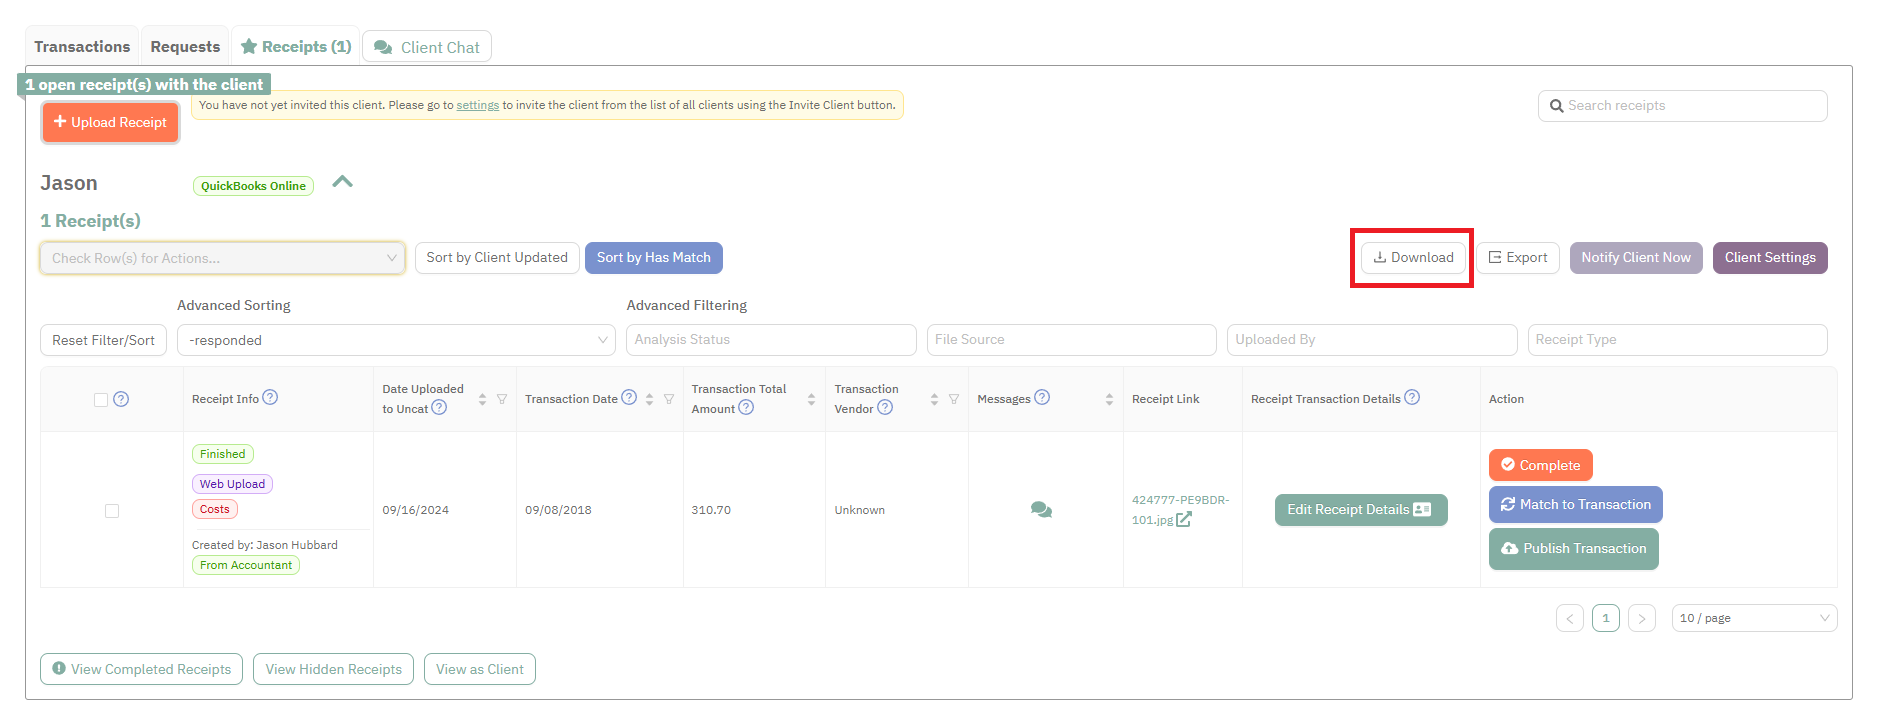Open filter icon on Transaction Vendor column
The width and height of the screenshot is (1877, 712).
pos(954,399)
